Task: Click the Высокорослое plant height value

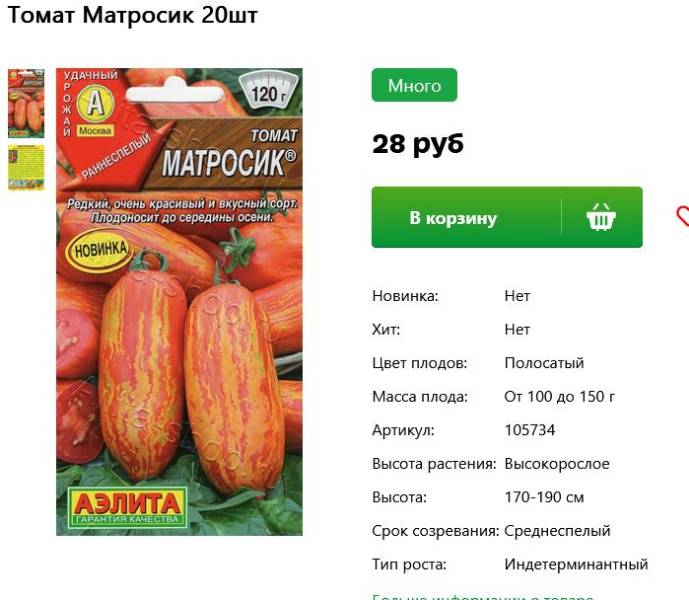Action: coord(557,463)
